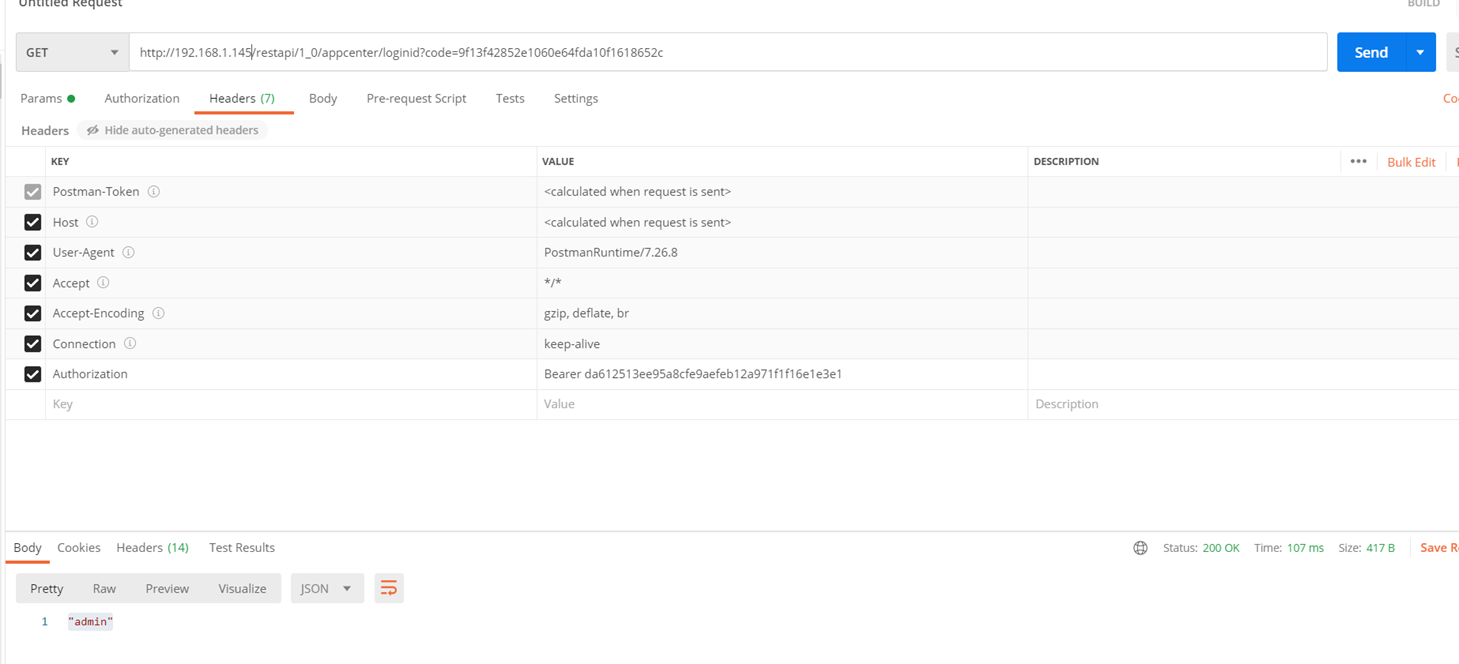Click the wrap lines icon in response
The image size is (1459, 664).
click(389, 588)
